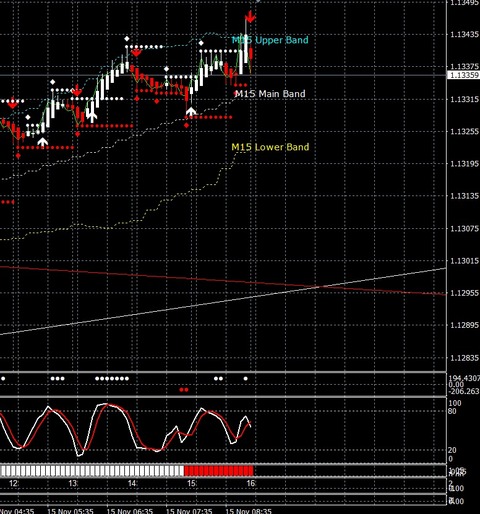The image size is (480, 514).
Task: Click price axis value 1.13435
Action: pyautogui.click(x=464, y=34)
